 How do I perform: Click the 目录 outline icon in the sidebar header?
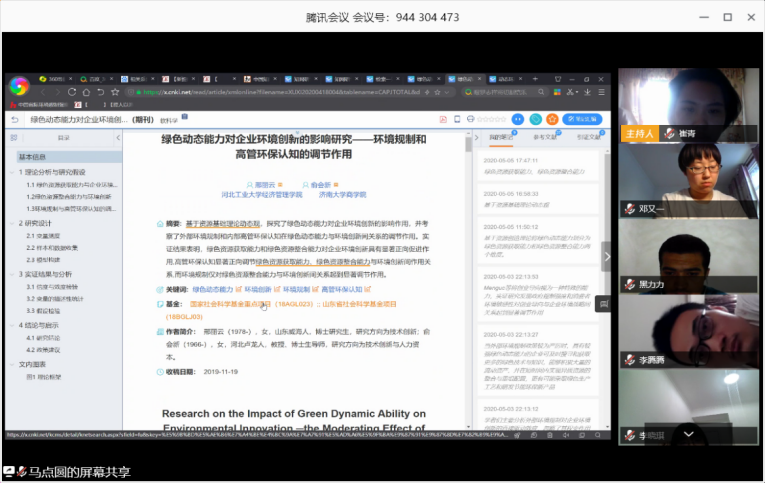pyautogui.click(x=14, y=138)
